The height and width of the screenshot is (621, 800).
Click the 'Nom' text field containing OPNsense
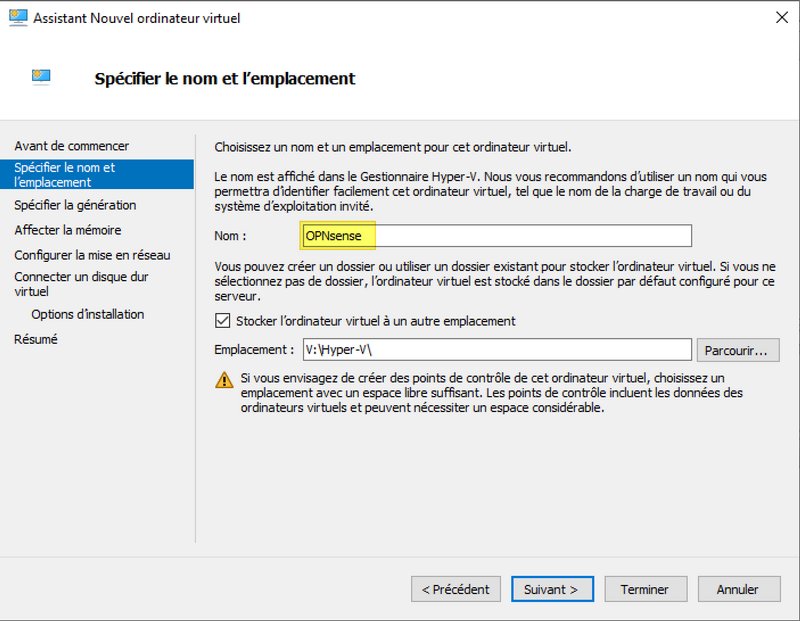coord(495,235)
